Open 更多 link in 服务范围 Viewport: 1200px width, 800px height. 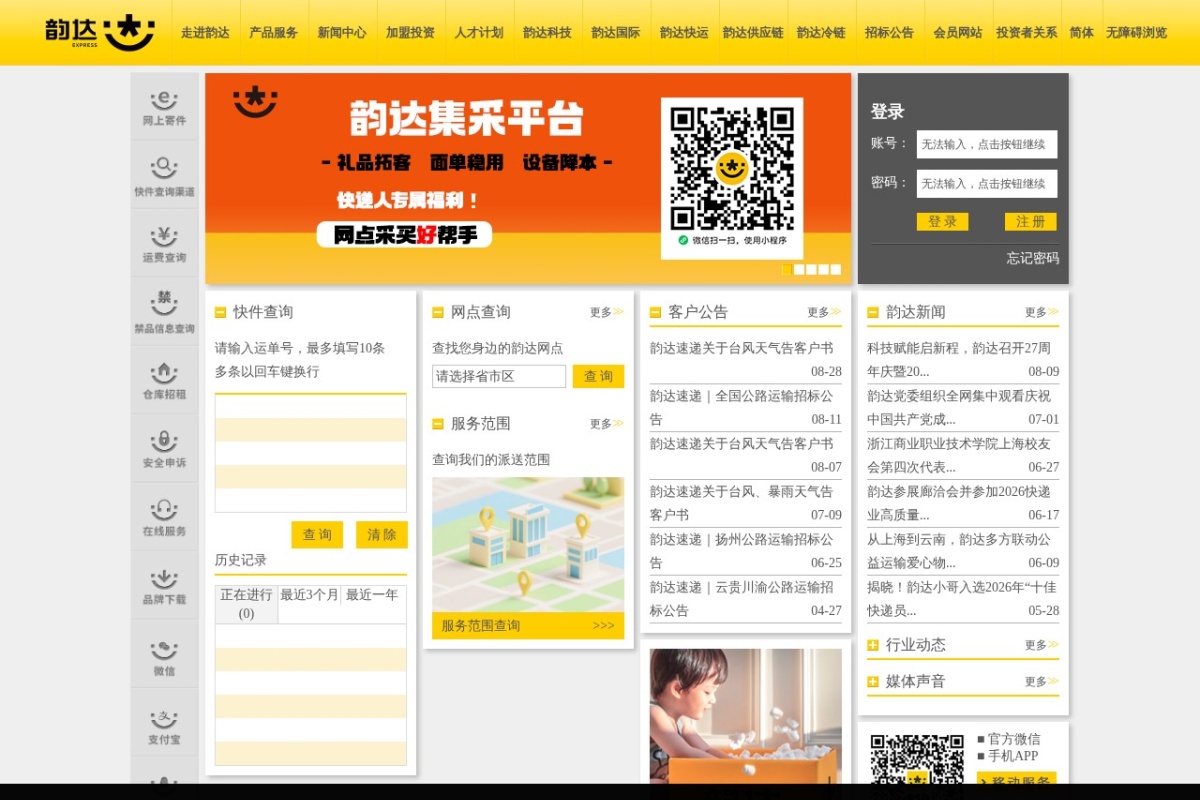pos(606,424)
